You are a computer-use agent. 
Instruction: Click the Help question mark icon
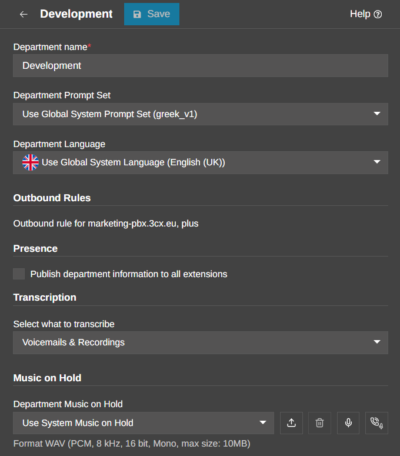click(378, 14)
